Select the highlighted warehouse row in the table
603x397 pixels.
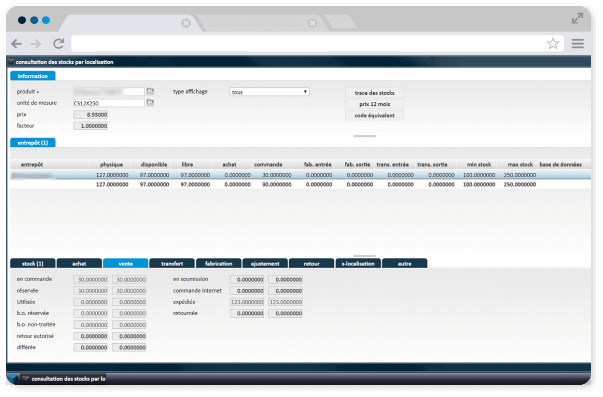coord(300,175)
